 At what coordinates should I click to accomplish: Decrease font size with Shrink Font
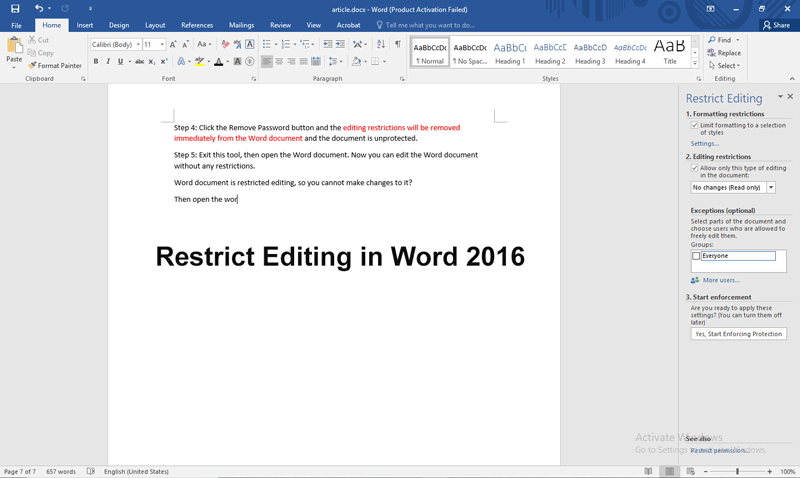pos(186,44)
